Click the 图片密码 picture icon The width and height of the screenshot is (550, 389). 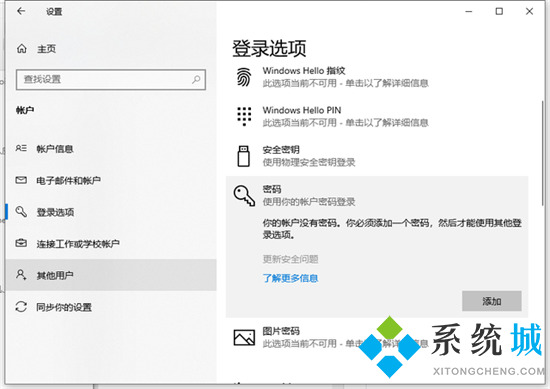pos(244,337)
